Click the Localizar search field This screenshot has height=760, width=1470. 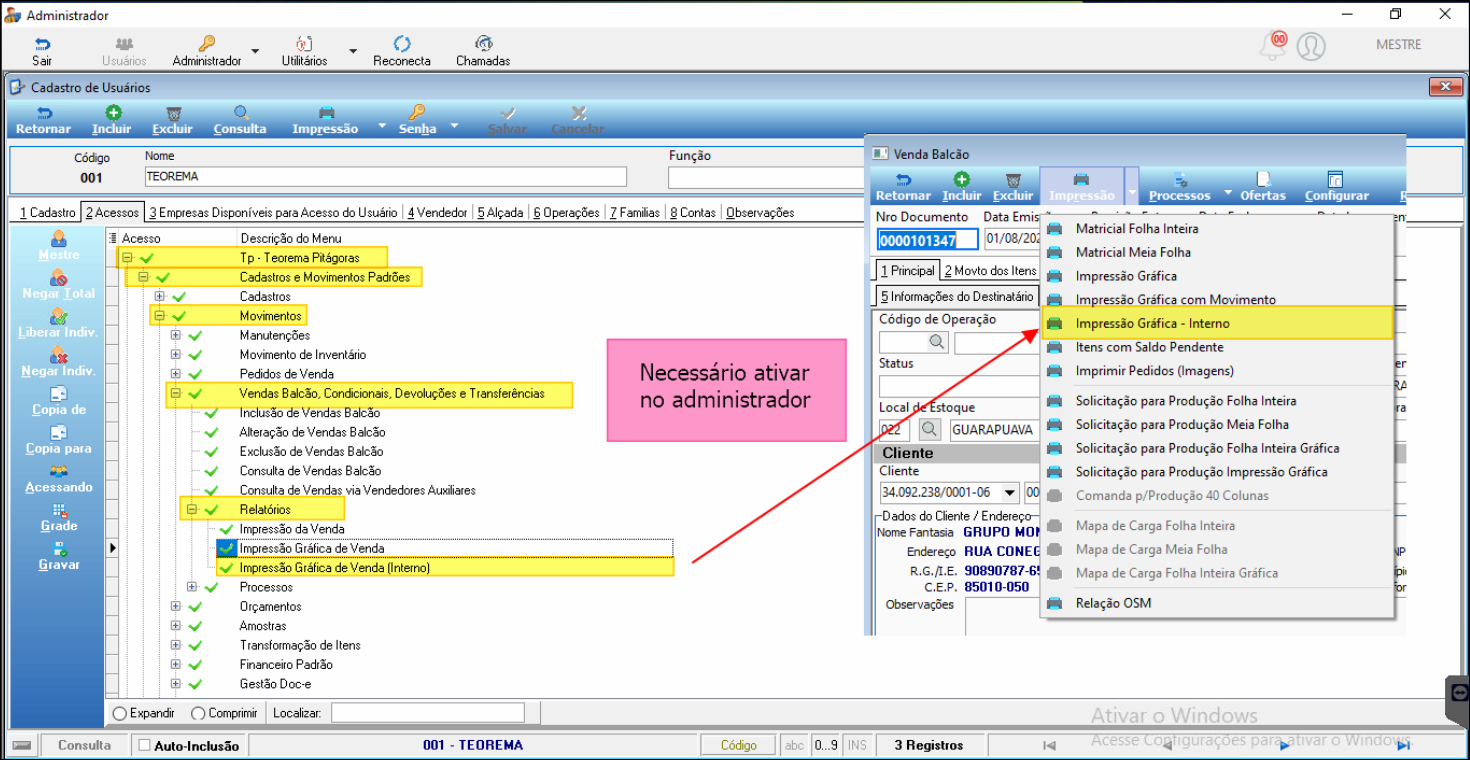(x=428, y=713)
